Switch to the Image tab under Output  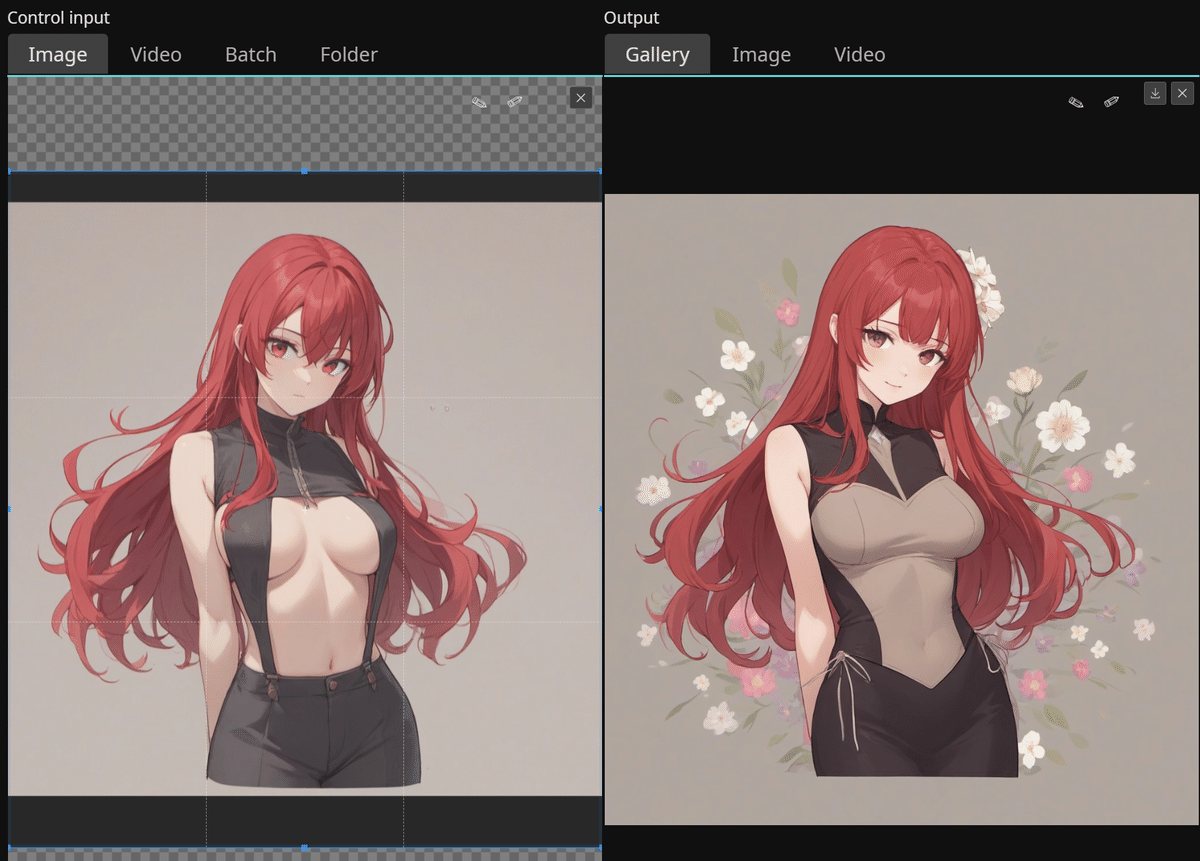click(761, 54)
